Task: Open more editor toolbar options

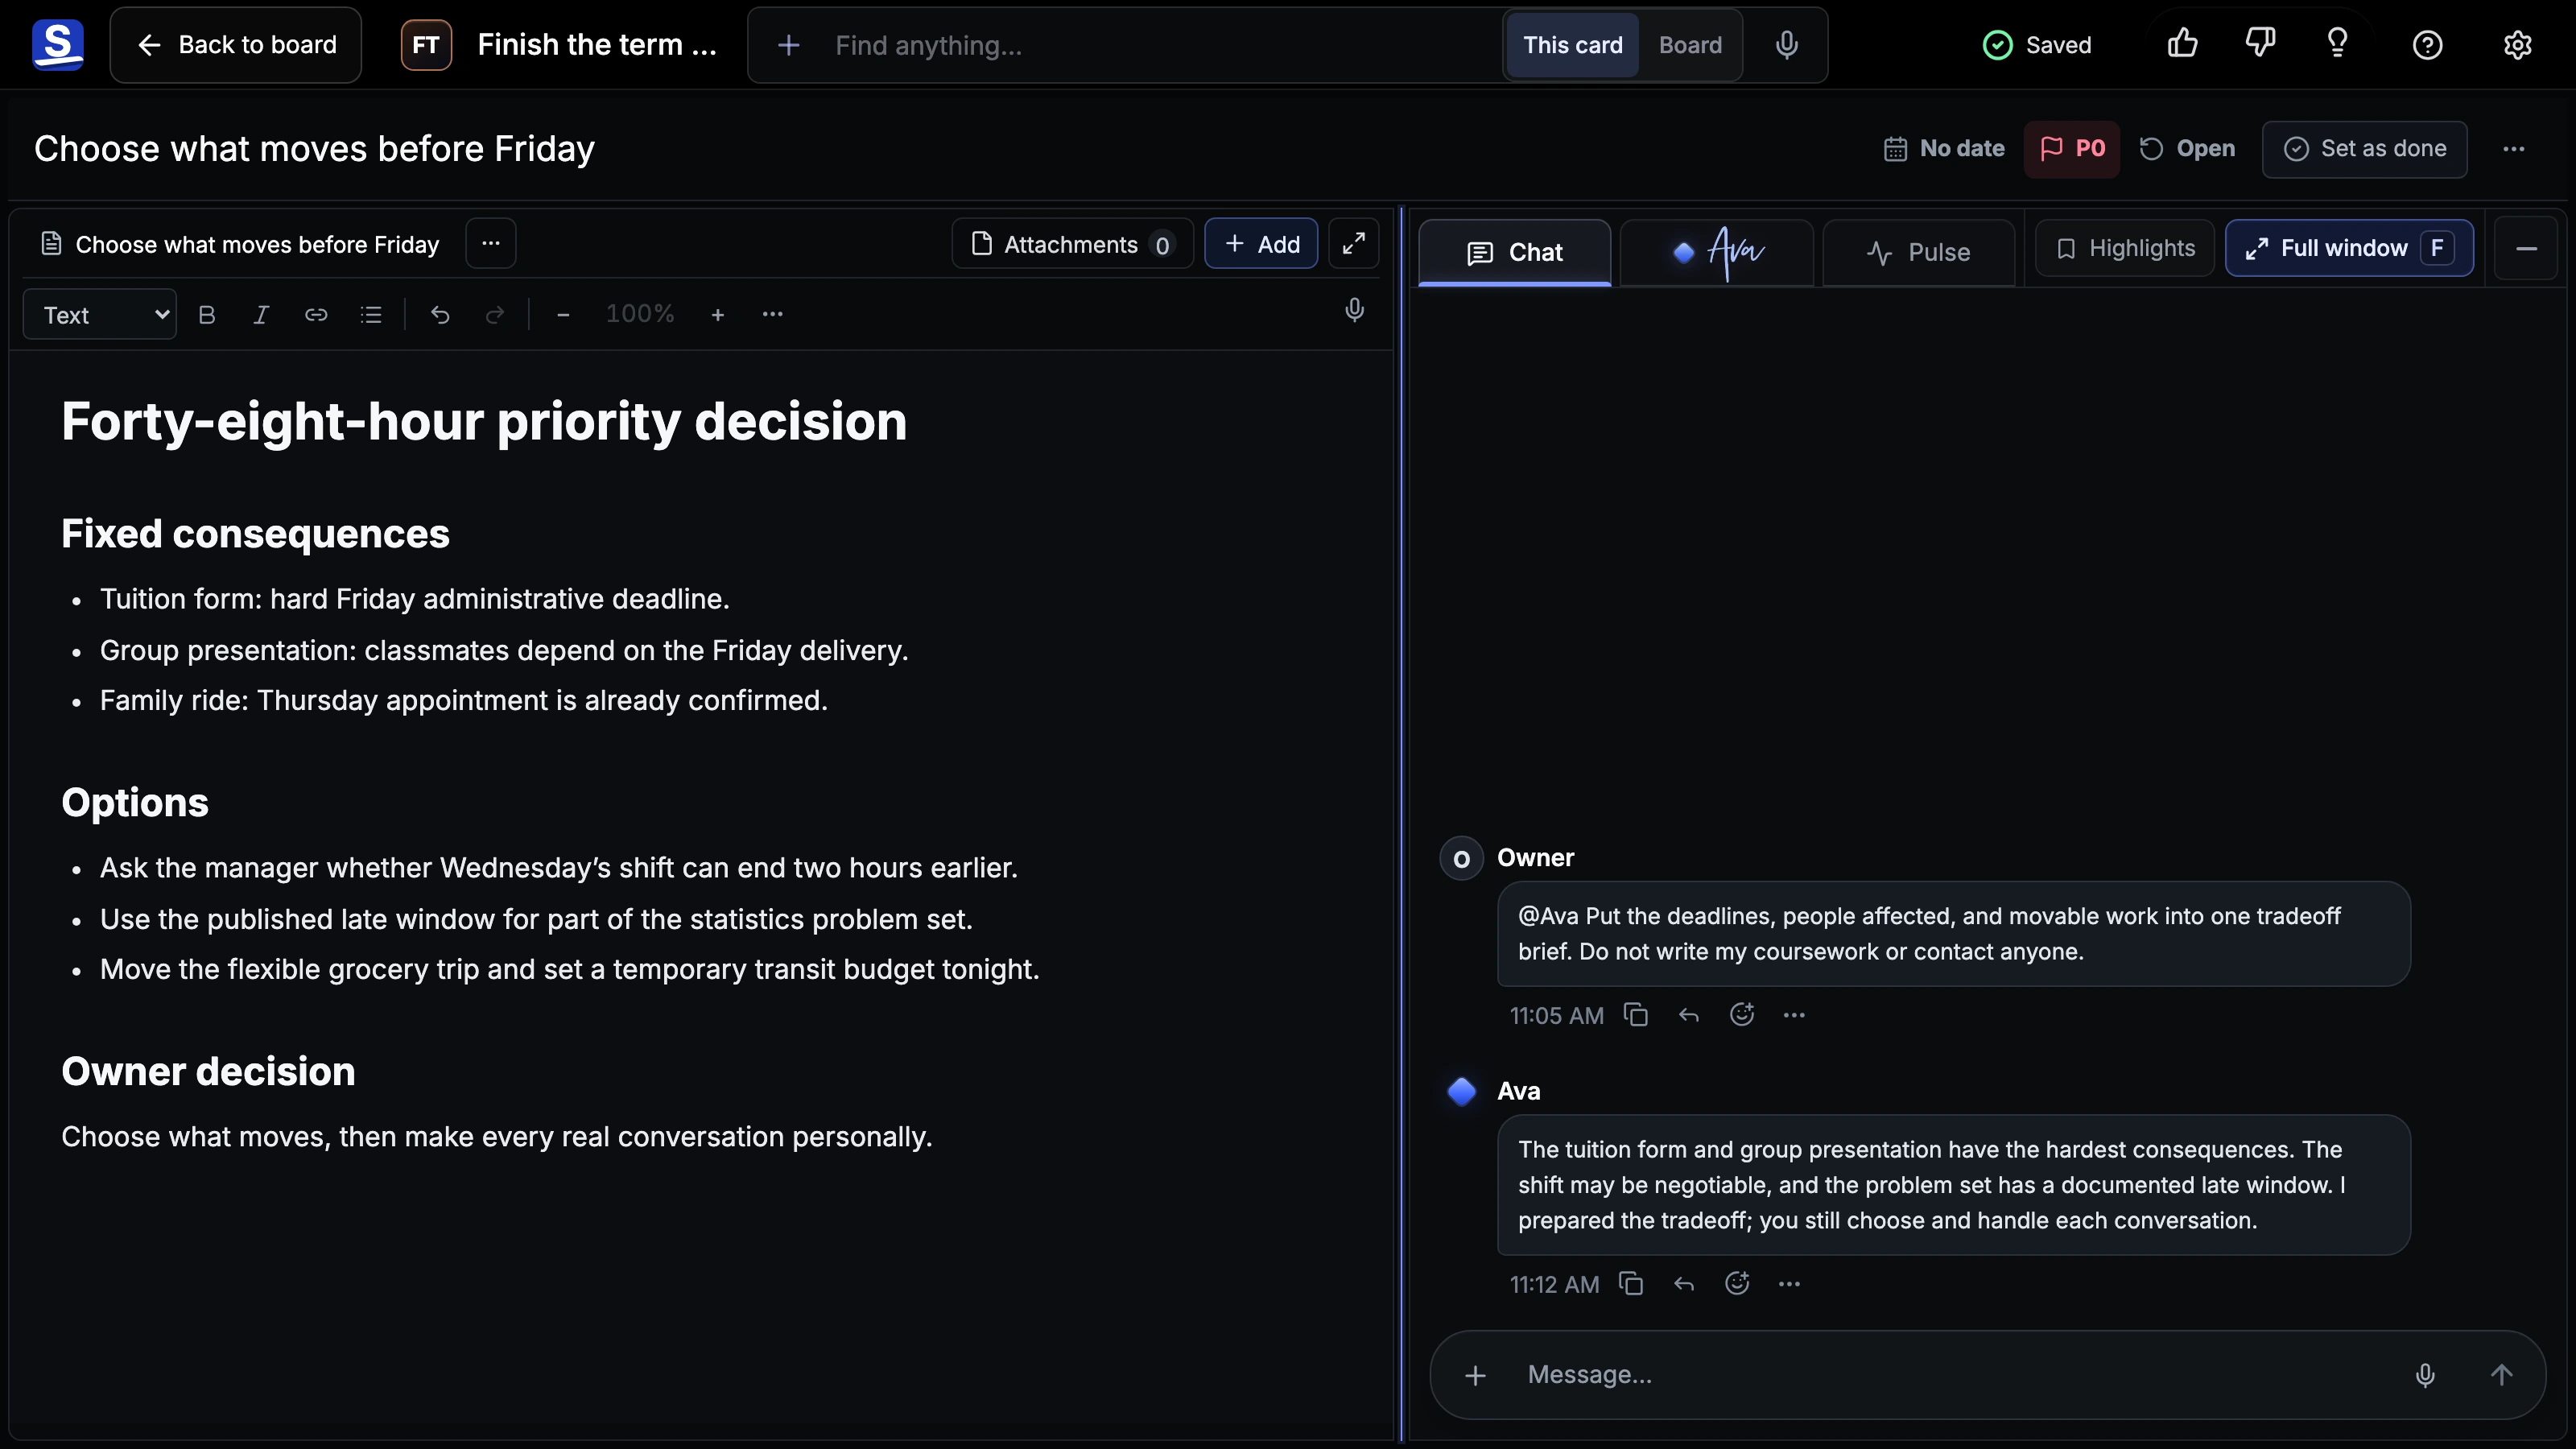Action: point(772,314)
